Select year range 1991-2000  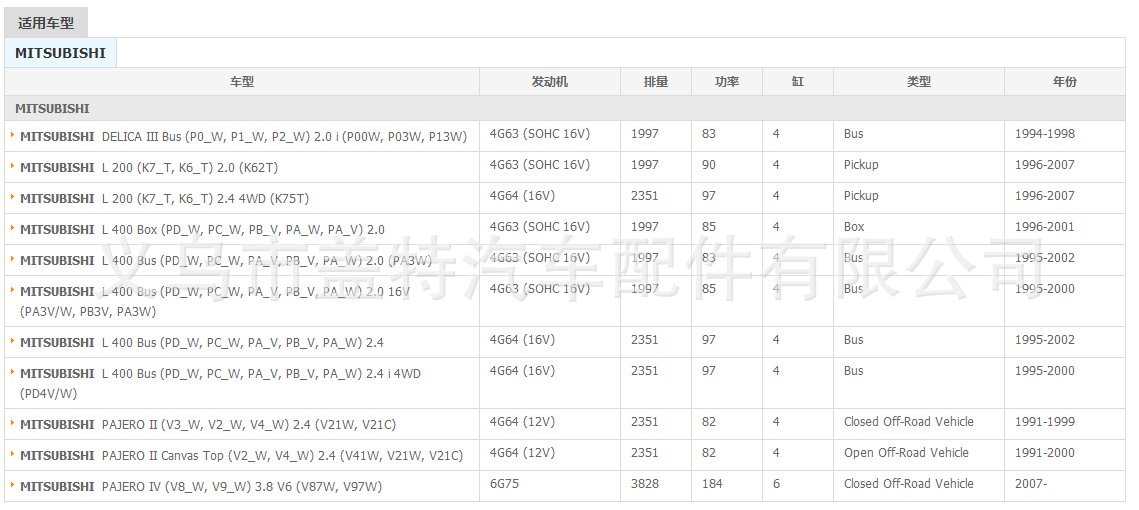pos(1045,453)
